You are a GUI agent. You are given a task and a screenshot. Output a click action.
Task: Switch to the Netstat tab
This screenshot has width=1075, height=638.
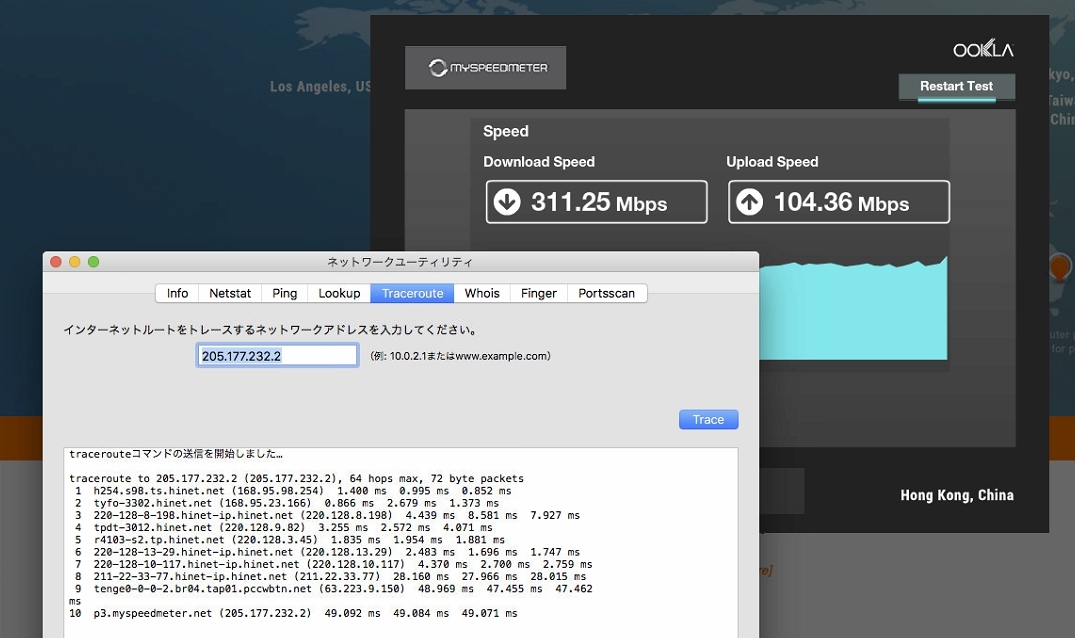(x=230, y=293)
